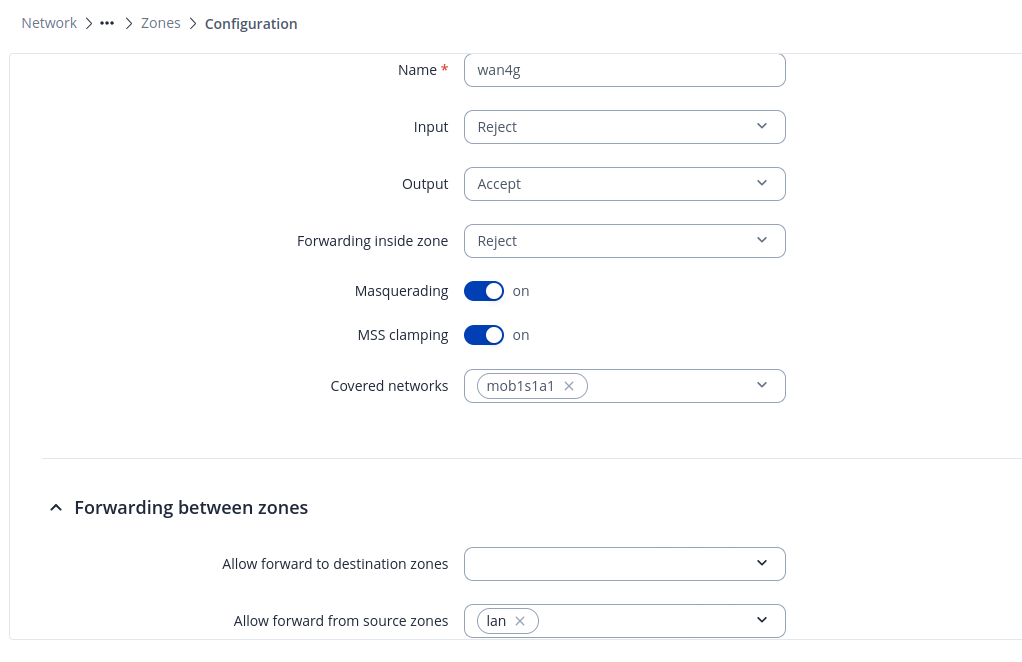Open the Allow forward to destination zones field
The height and width of the screenshot is (662, 1022).
(x=610, y=564)
